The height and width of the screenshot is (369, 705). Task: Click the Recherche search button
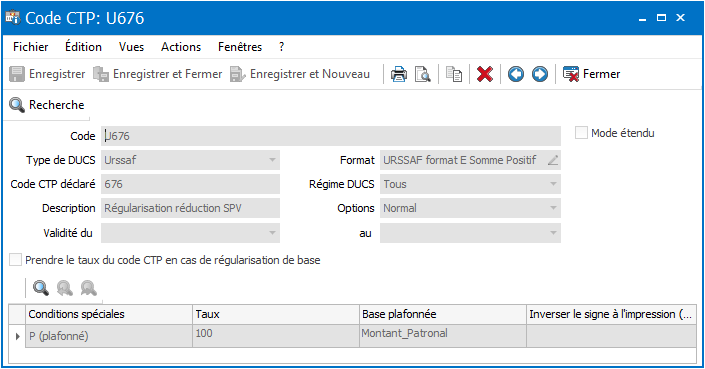coord(47,105)
